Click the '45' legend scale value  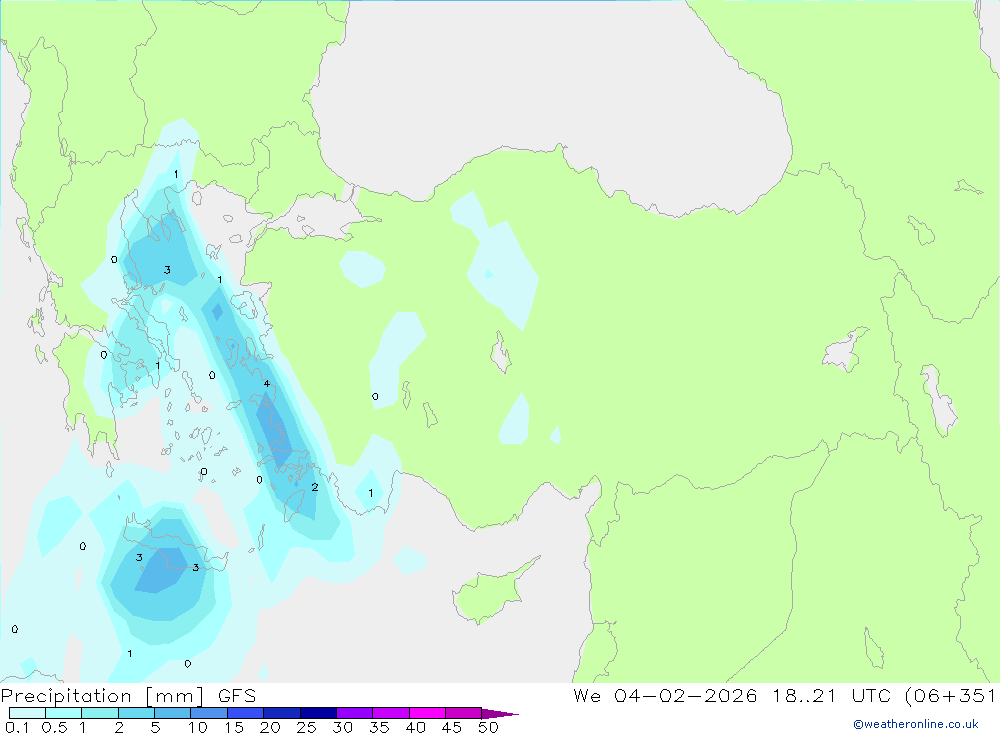click(452, 727)
